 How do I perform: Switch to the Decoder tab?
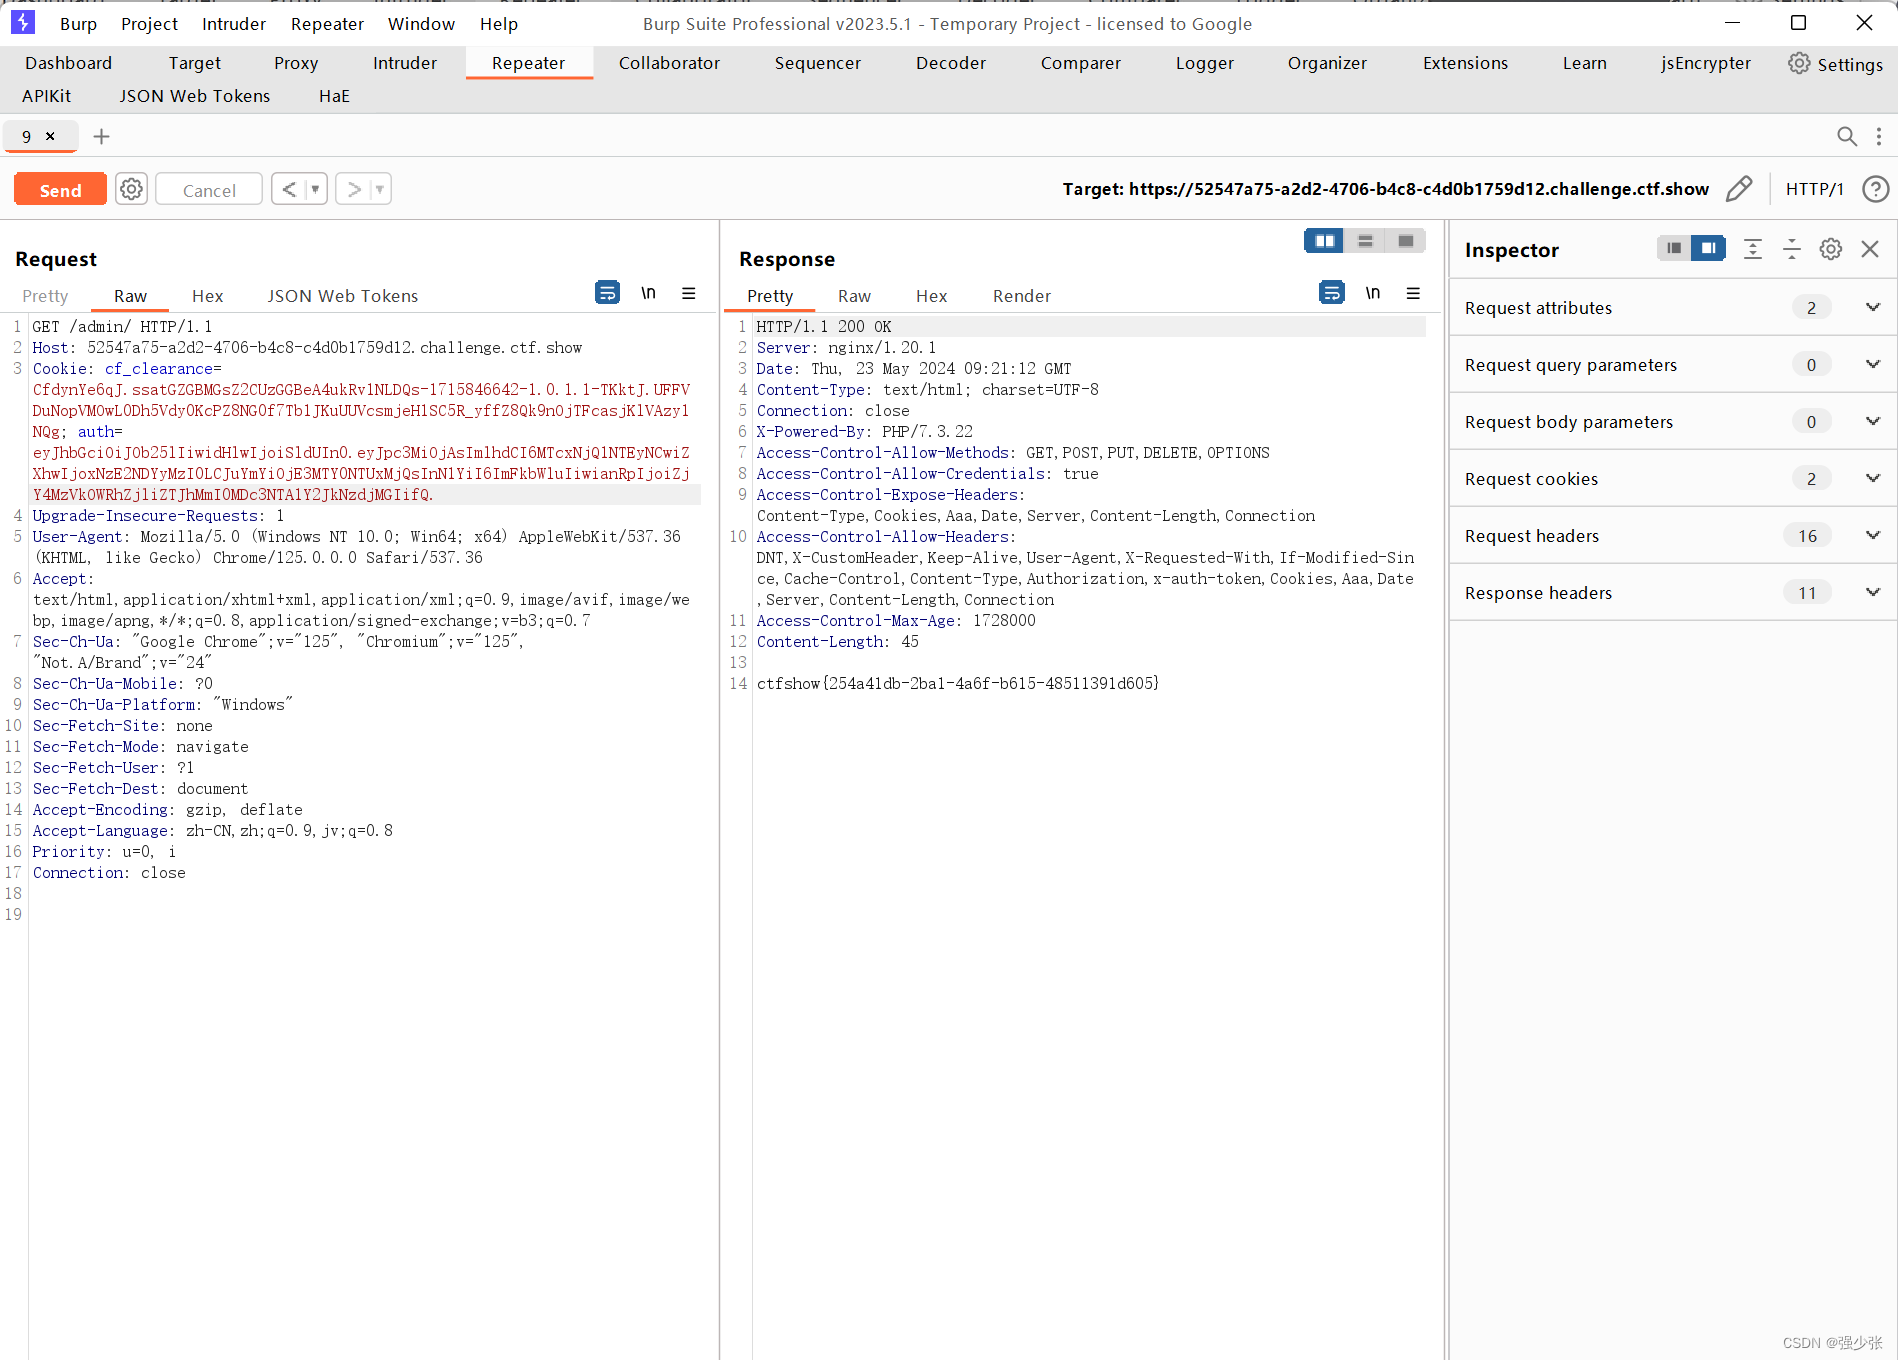[950, 63]
